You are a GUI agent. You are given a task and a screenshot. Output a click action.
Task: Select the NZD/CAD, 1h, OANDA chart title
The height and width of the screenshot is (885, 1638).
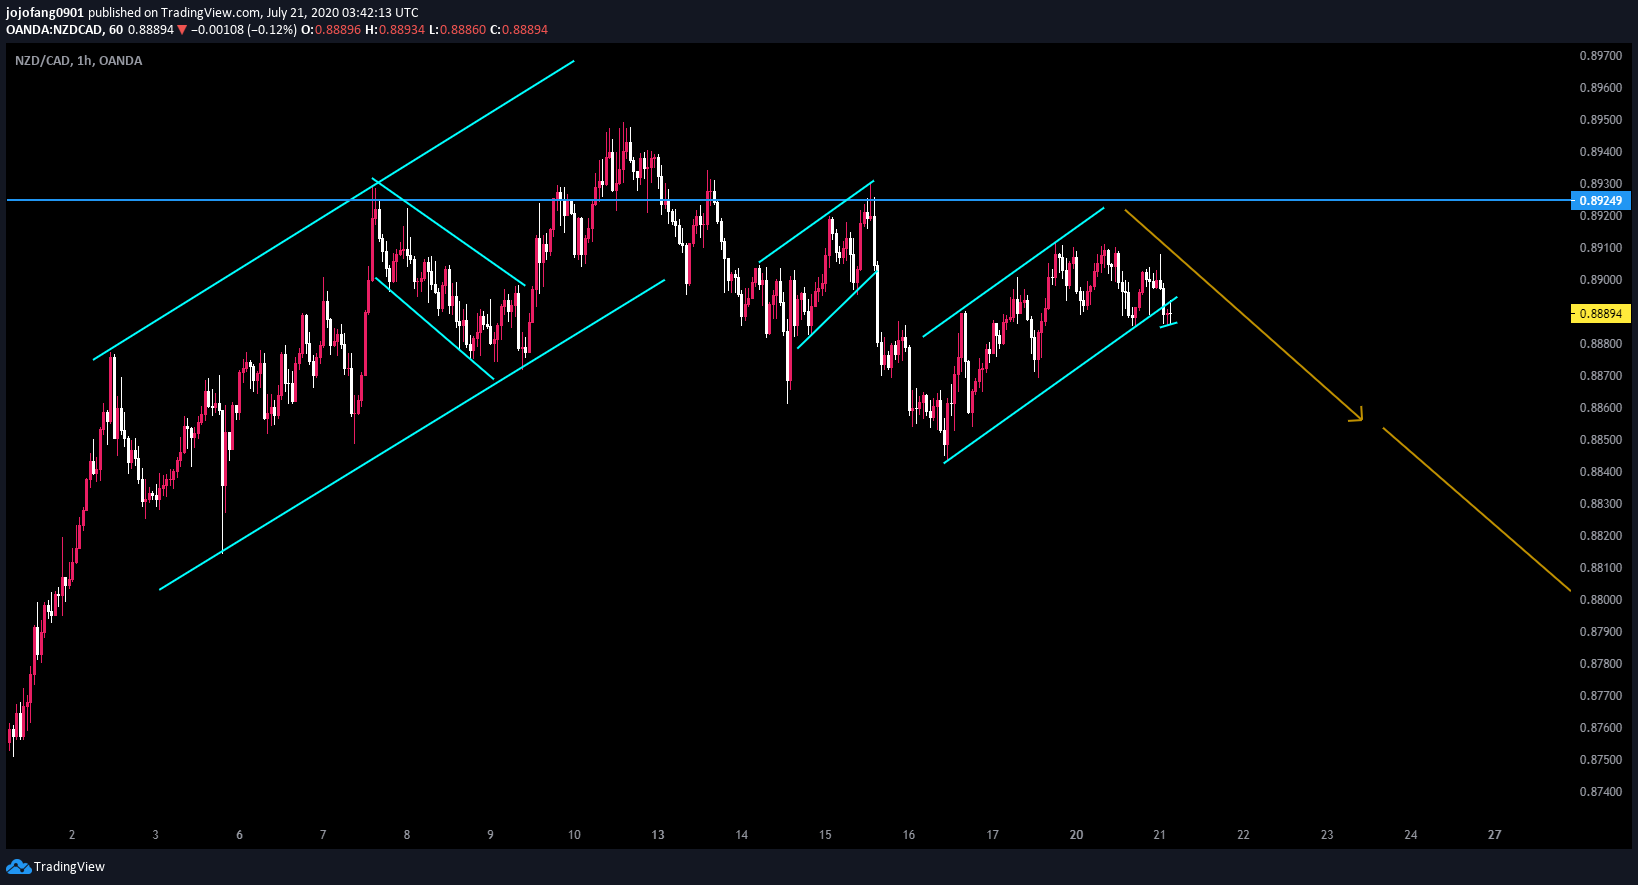click(x=78, y=61)
